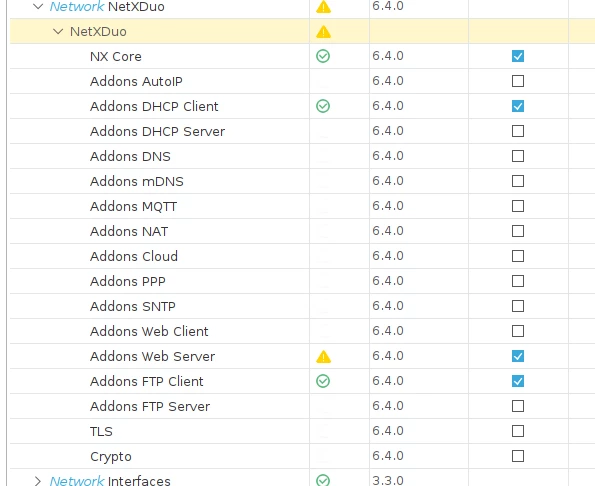The image size is (595, 486).
Task: Click warning icon on Network NetXDuo row
Action: pyautogui.click(x=323, y=6)
